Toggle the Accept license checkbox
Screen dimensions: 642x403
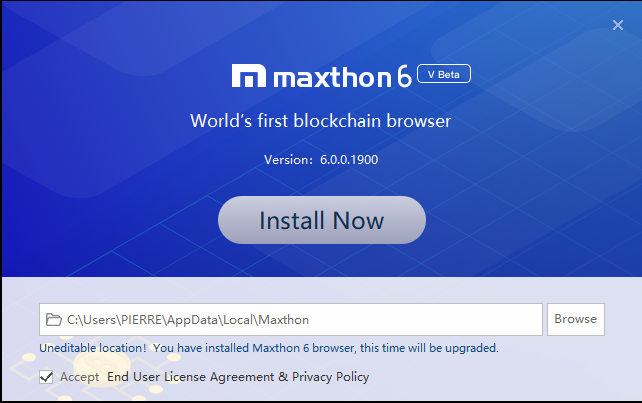coord(46,377)
